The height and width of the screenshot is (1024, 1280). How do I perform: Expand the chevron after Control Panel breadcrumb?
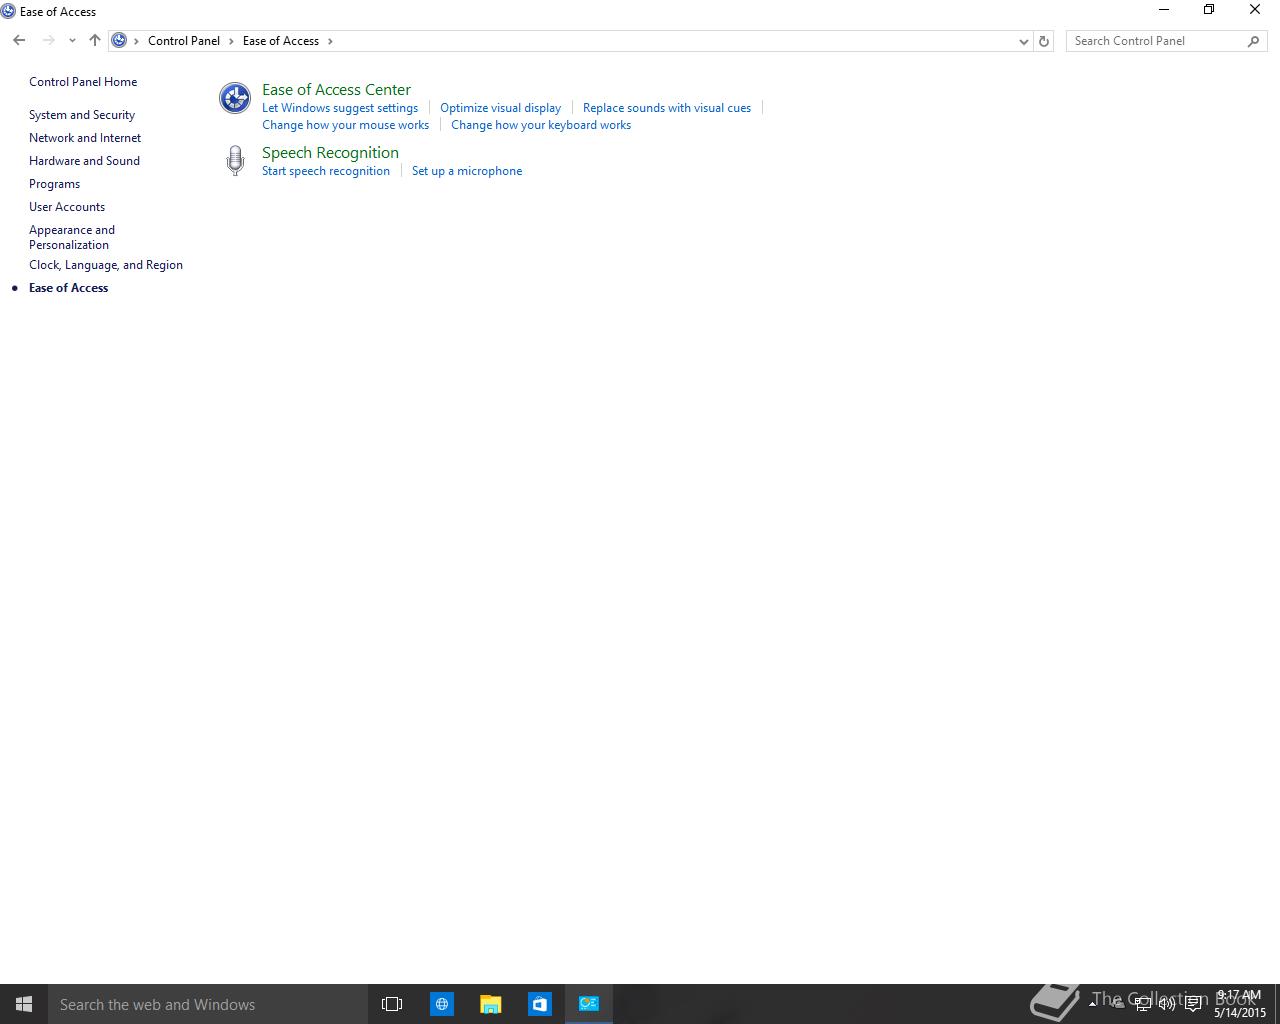point(231,41)
